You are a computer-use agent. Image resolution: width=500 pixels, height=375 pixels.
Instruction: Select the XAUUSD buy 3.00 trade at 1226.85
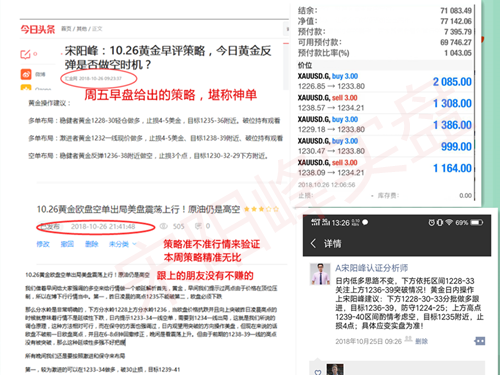[384, 81]
